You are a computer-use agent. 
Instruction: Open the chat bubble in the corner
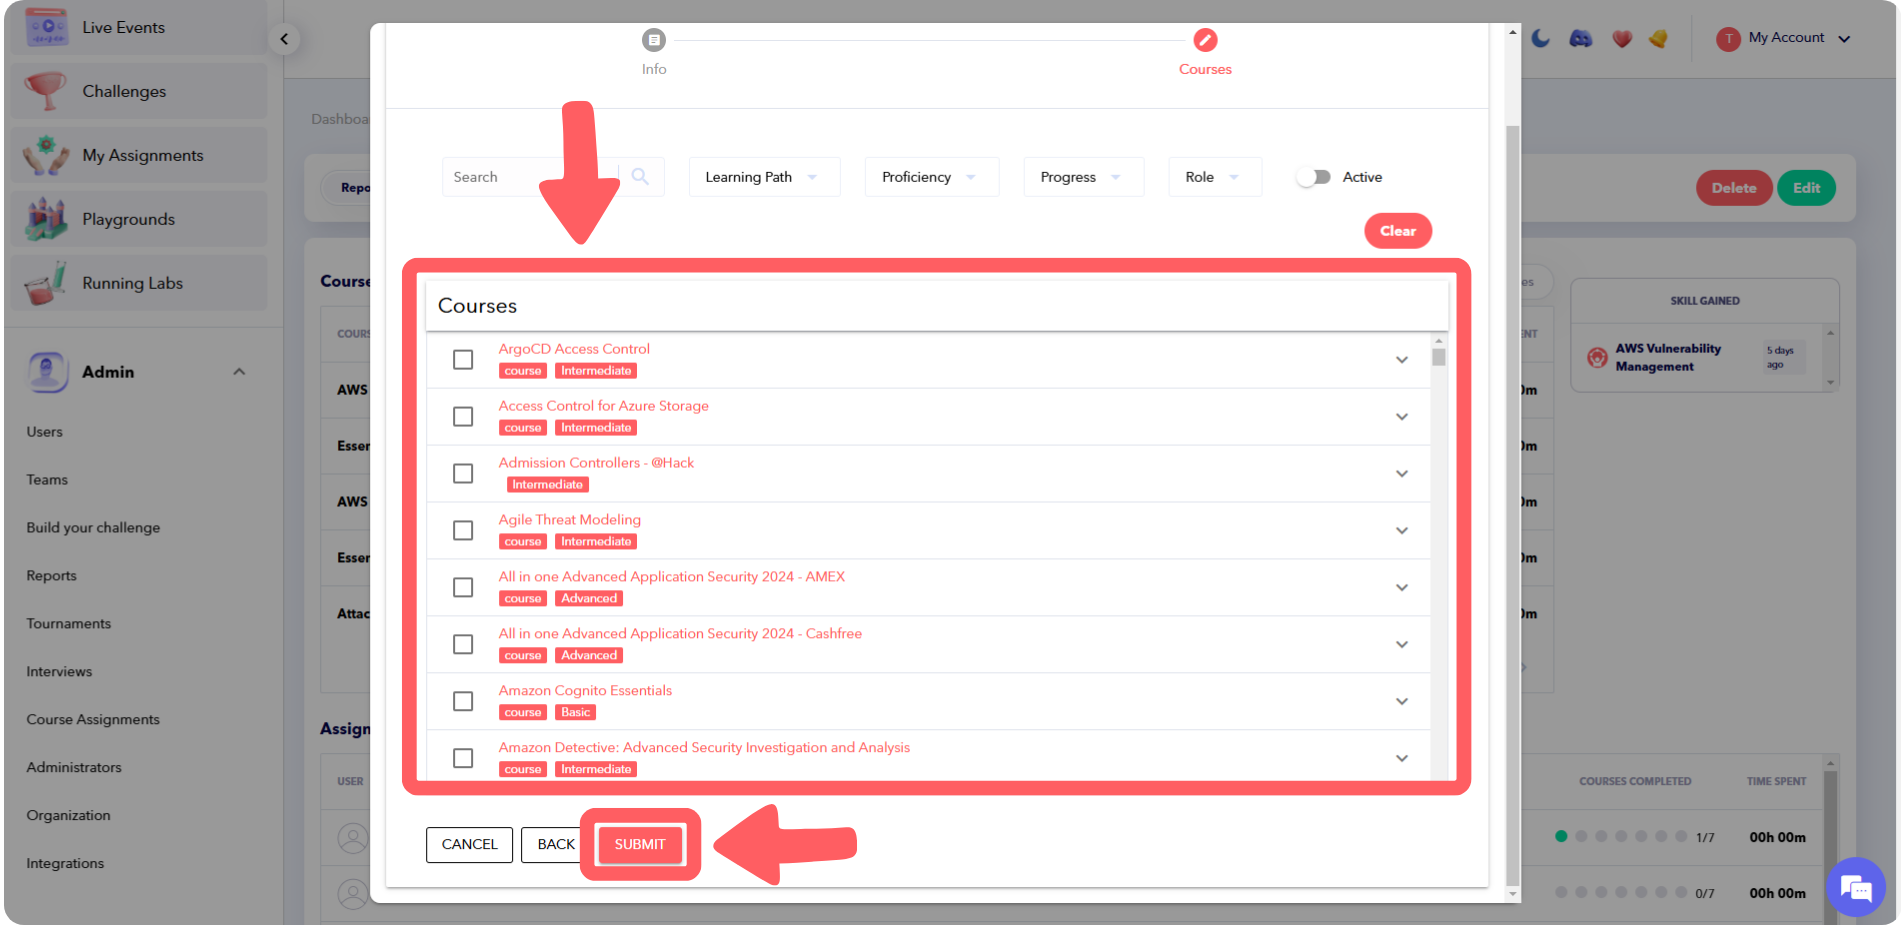coord(1856,887)
